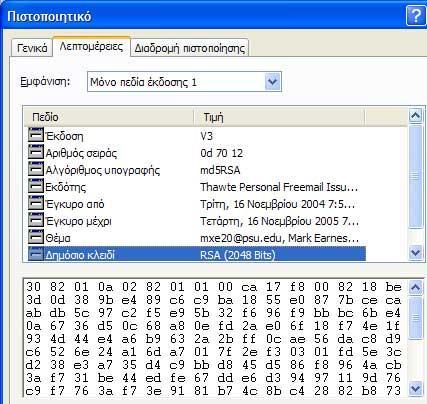The image size is (427, 404).
Task: Click field list scrollbar up arrow
Action: [x=415, y=116]
